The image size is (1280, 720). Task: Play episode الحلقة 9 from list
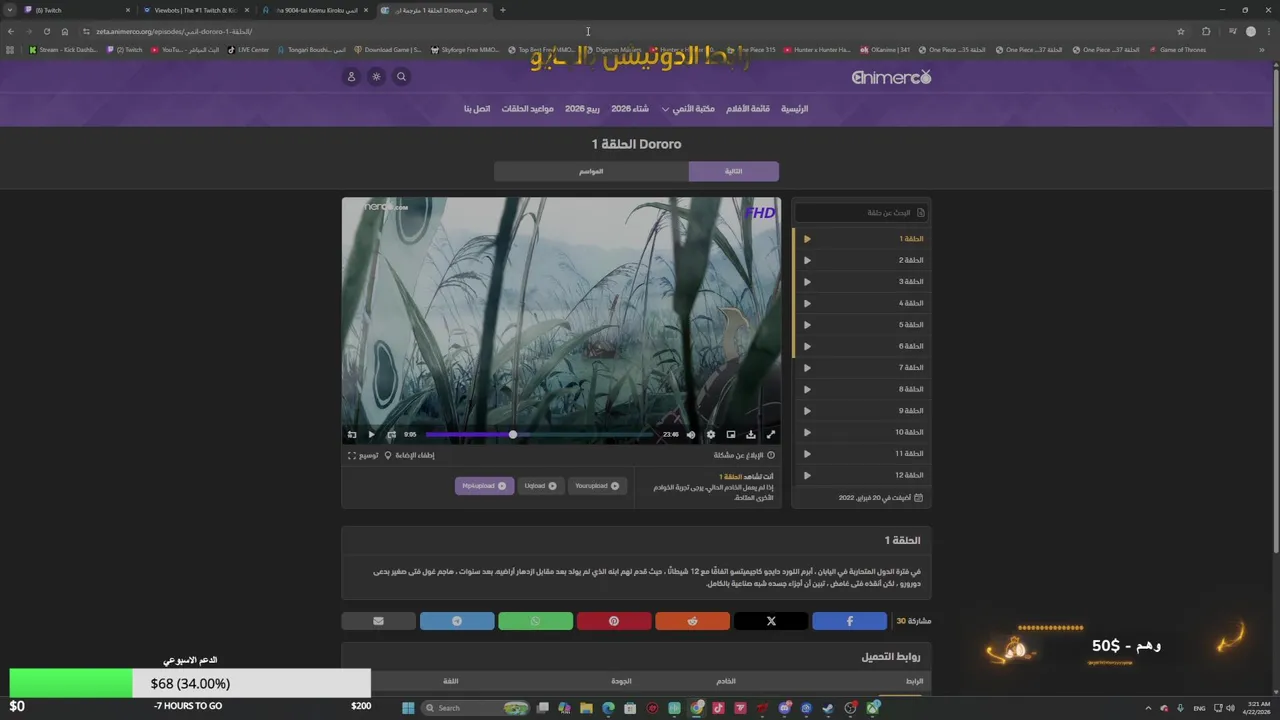coord(862,411)
